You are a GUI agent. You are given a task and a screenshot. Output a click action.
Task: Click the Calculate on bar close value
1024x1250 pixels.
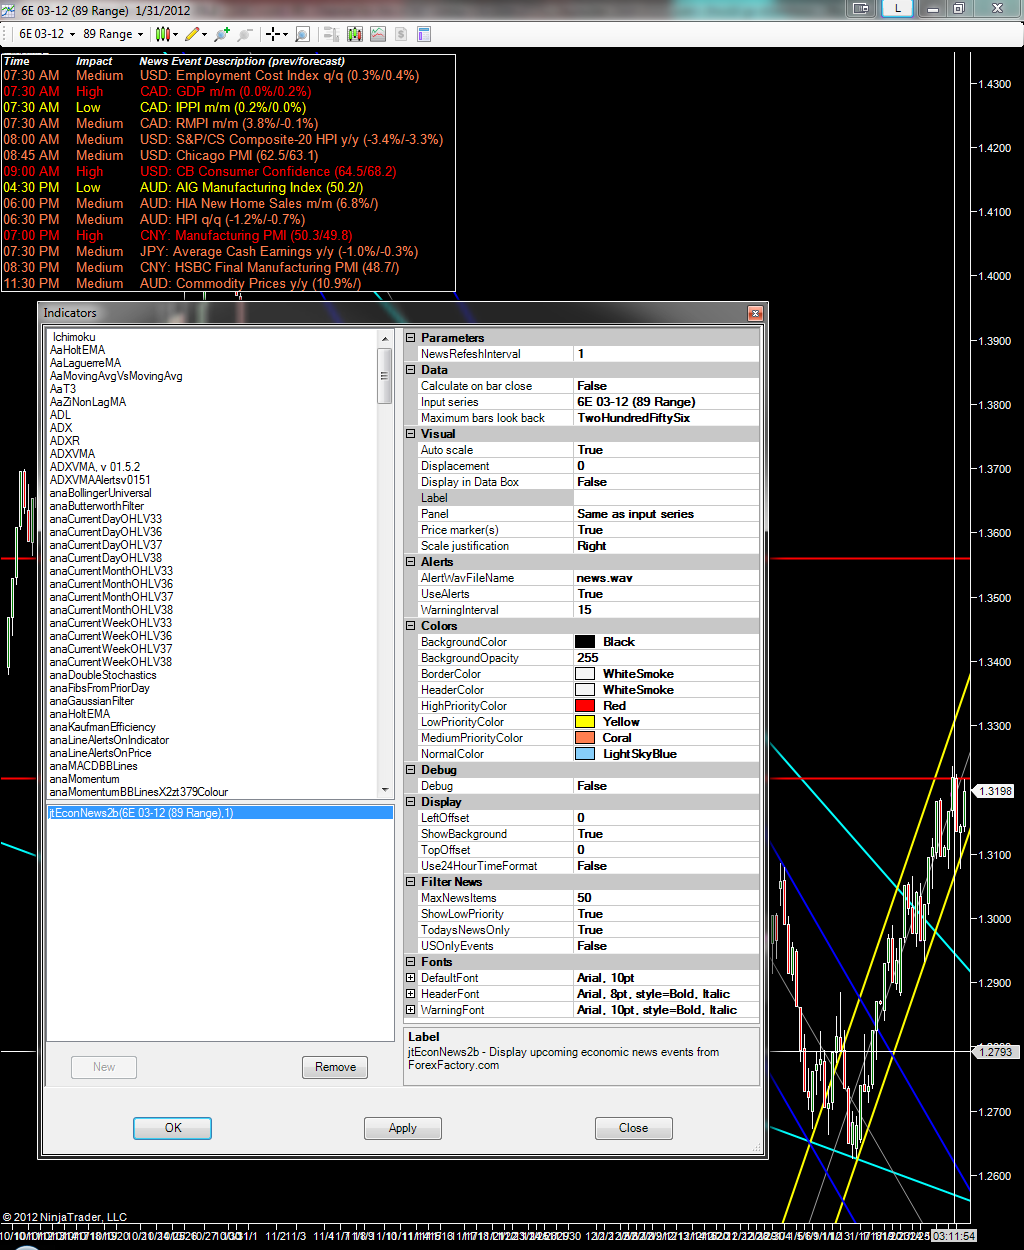[666, 386]
